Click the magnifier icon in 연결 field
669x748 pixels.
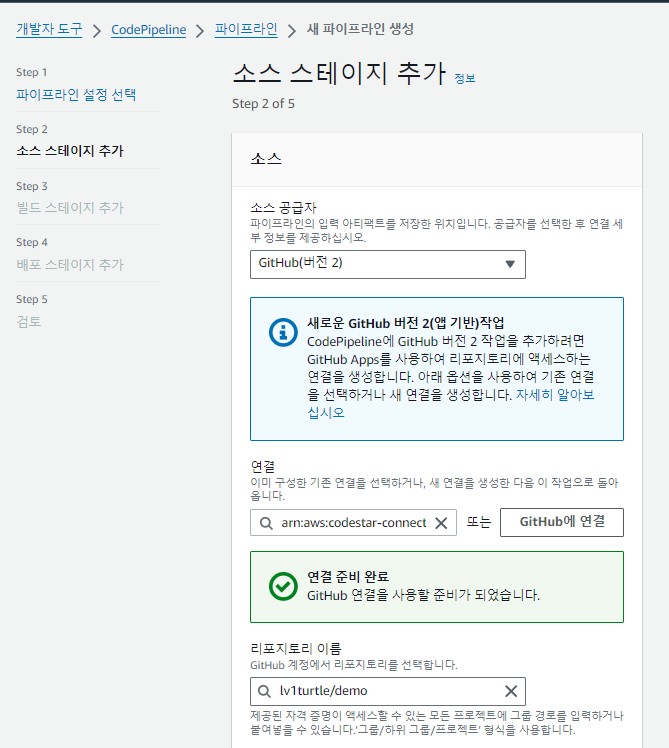pos(266,523)
